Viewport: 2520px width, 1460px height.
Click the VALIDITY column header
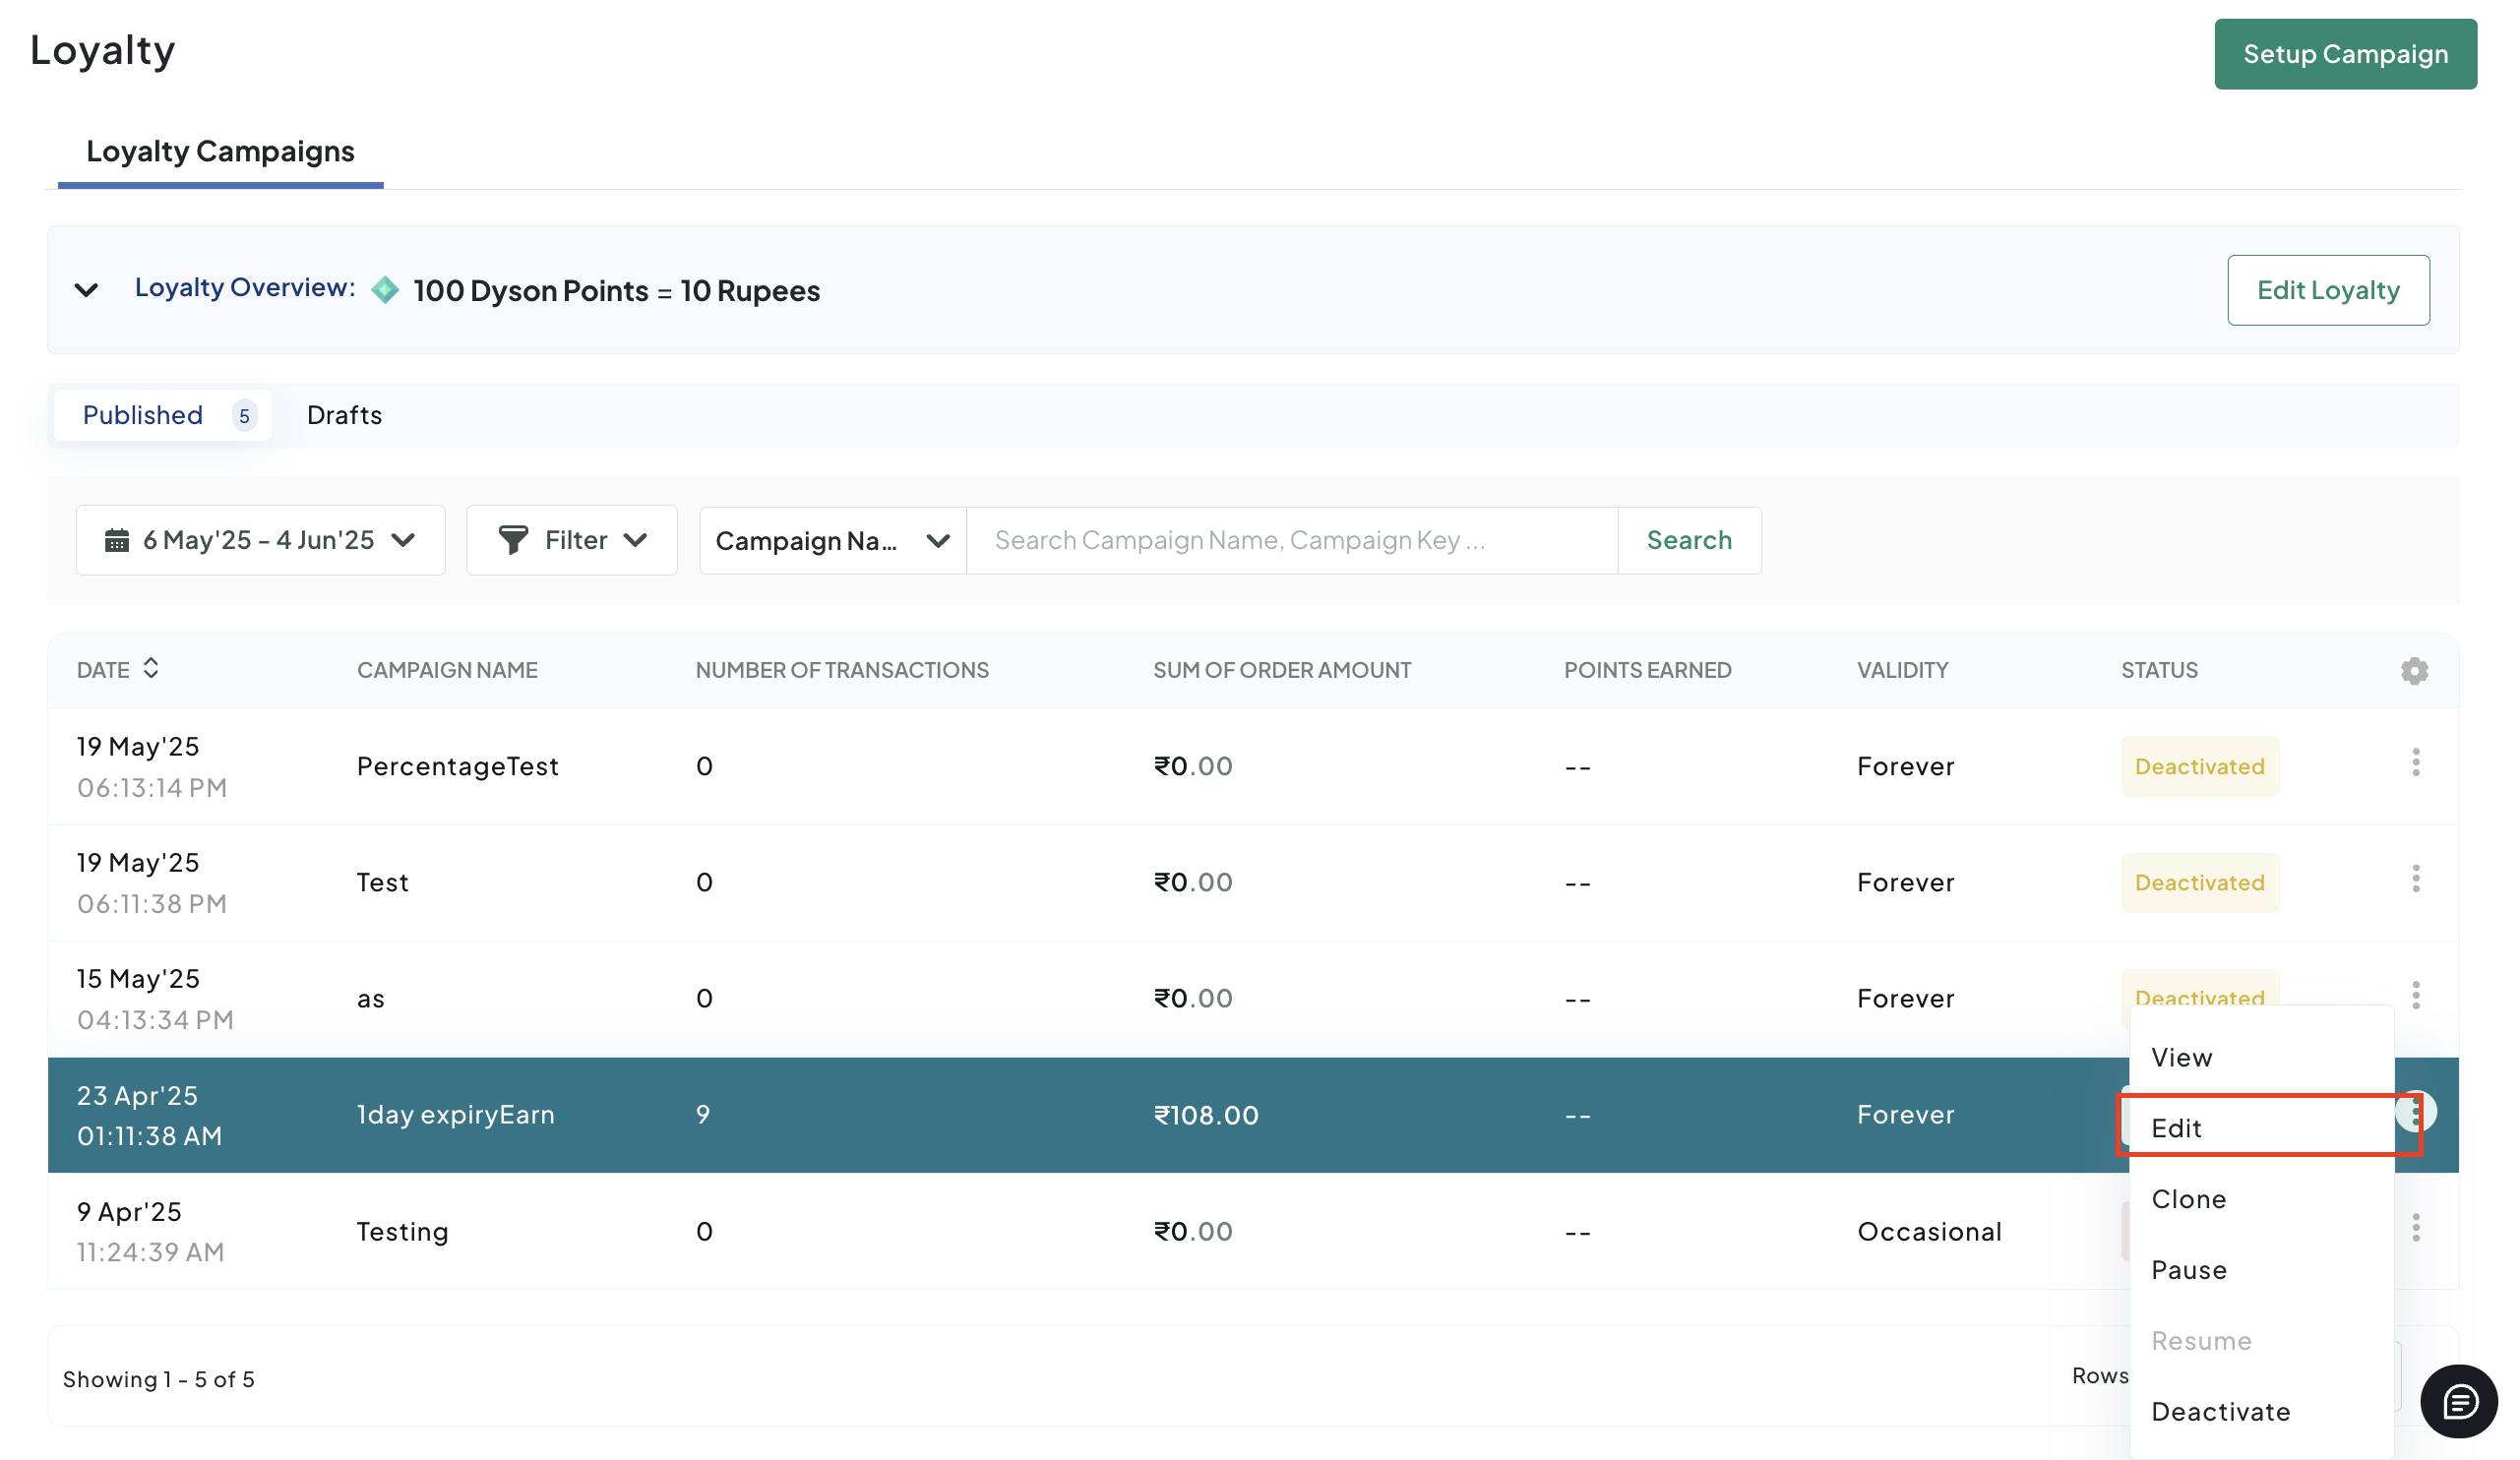pos(1902,670)
